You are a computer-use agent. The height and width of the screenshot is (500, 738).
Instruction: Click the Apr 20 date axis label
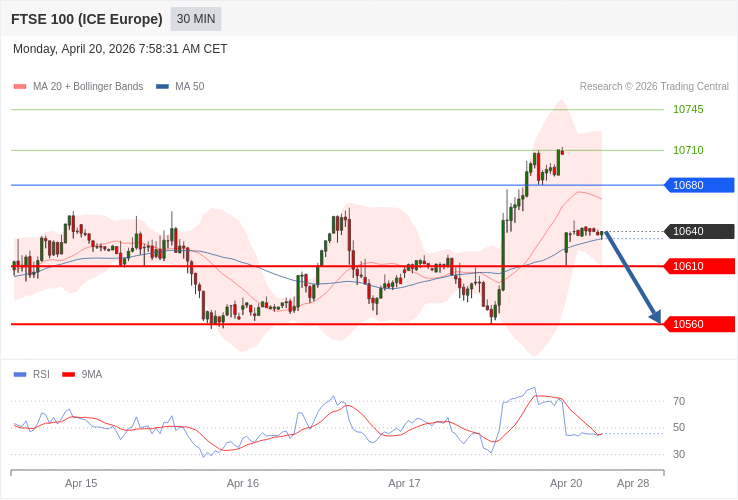click(x=566, y=484)
